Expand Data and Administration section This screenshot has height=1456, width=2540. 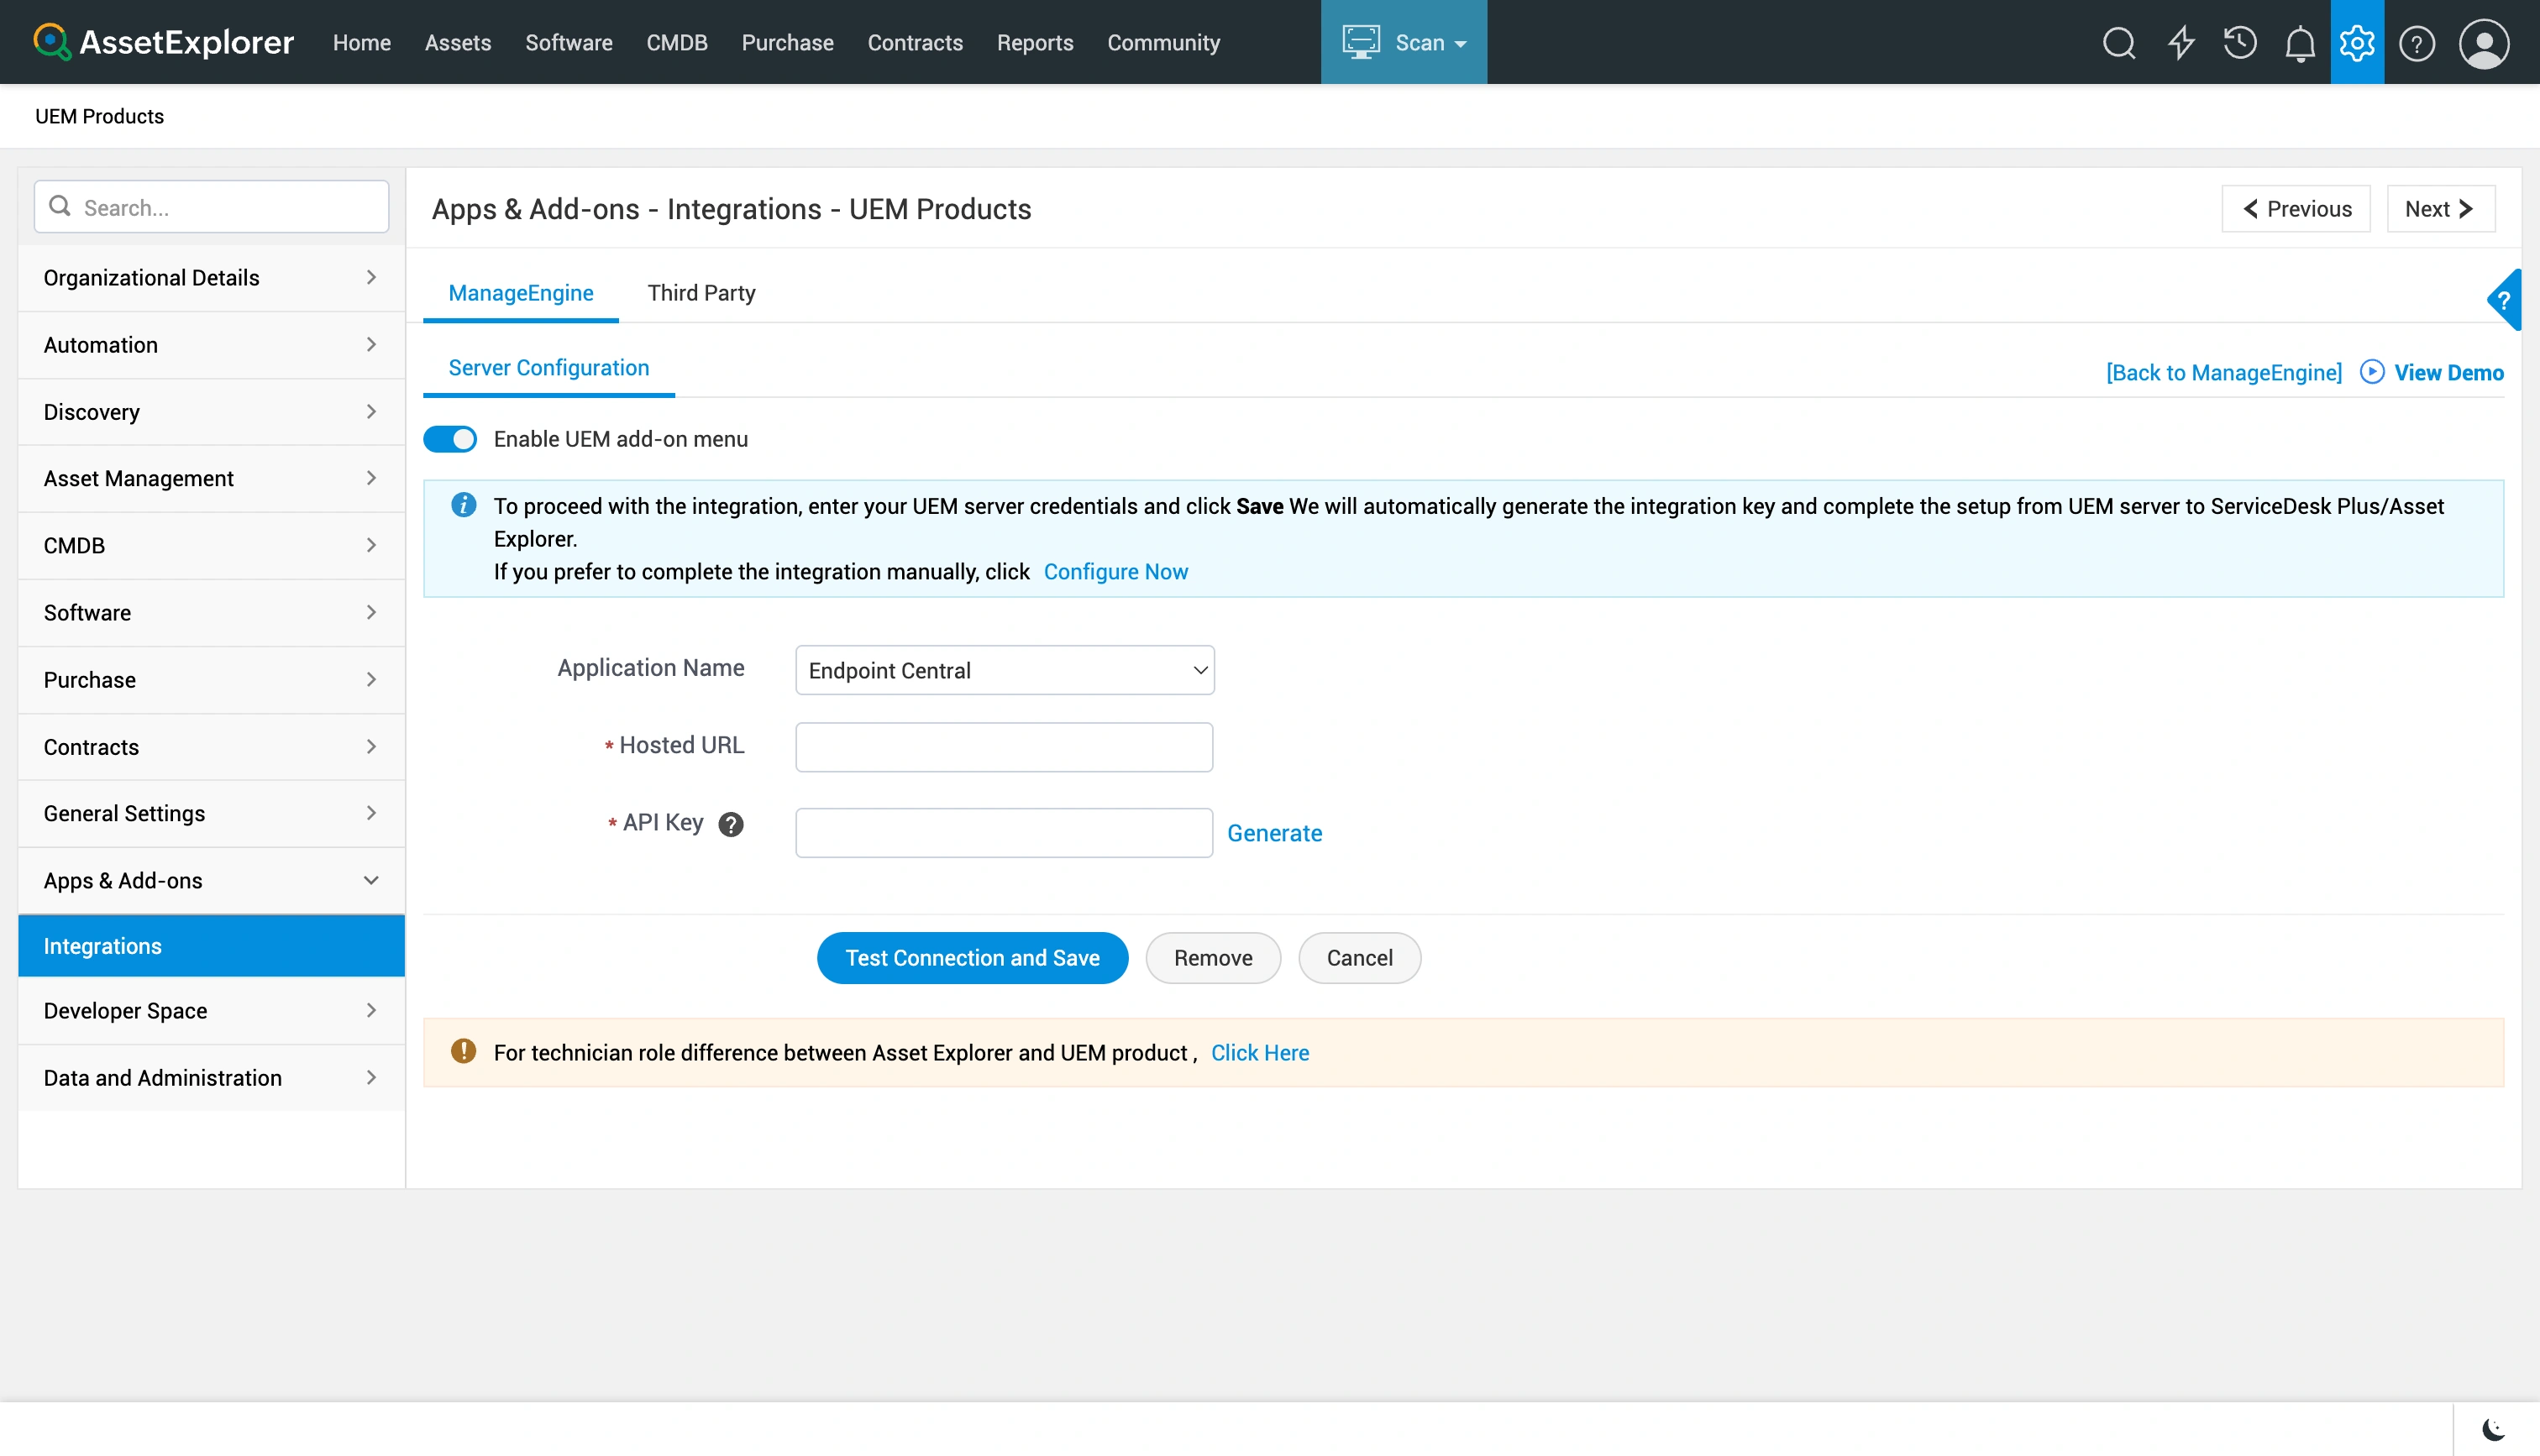pos(211,1077)
